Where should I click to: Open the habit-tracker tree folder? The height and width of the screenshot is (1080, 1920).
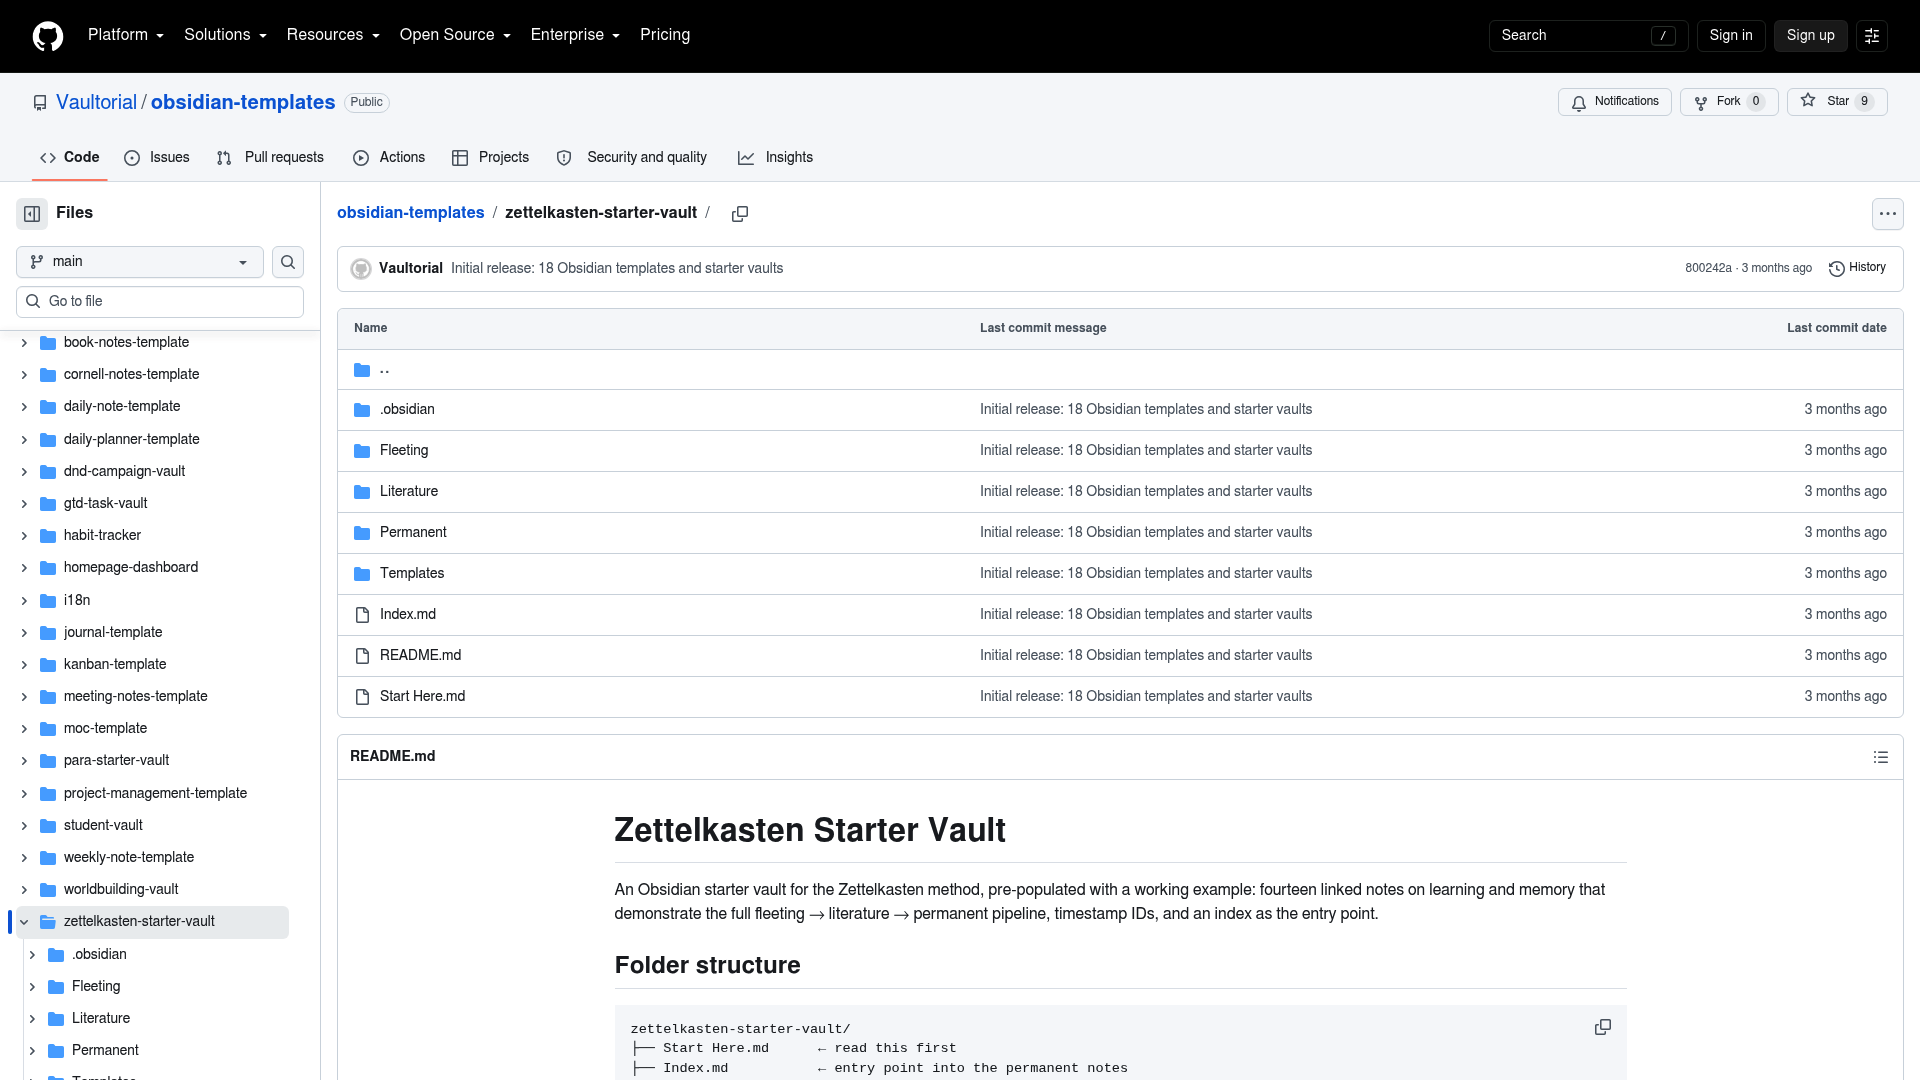pyautogui.click(x=102, y=536)
